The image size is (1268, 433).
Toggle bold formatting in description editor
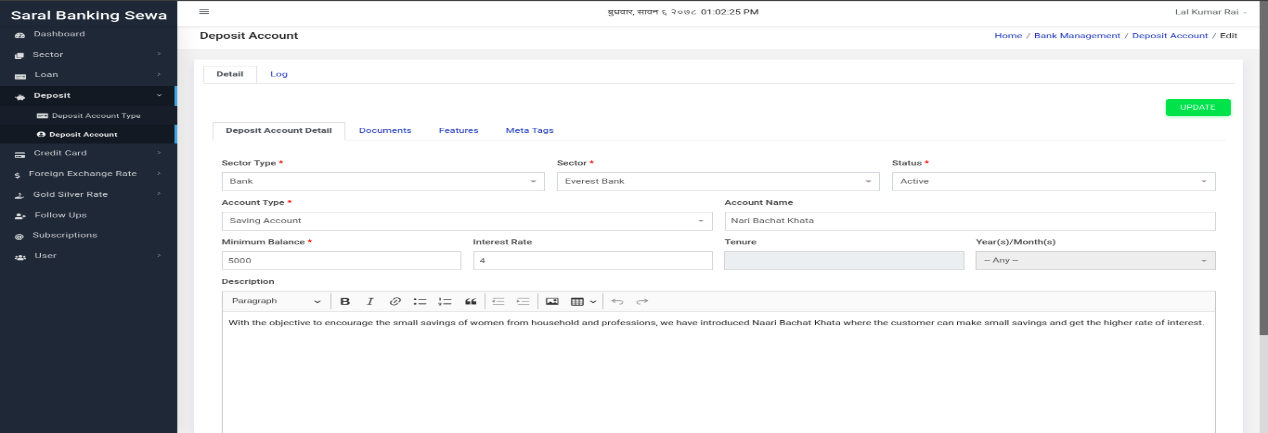(x=345, y=301)
